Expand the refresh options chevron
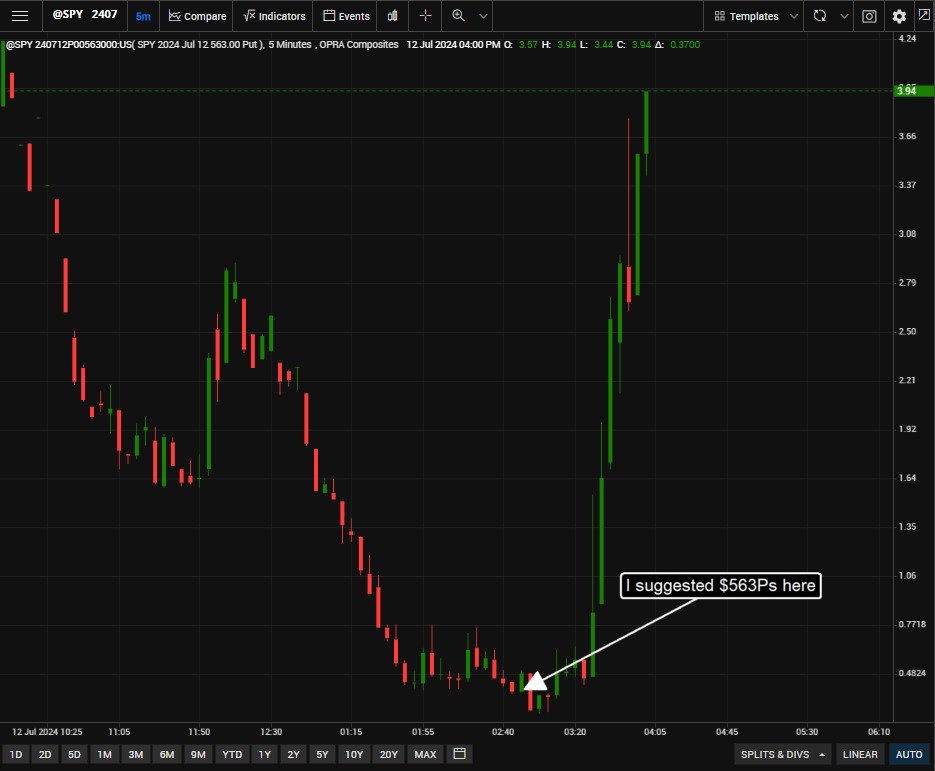The image size is (935, 771). (844, 16)
